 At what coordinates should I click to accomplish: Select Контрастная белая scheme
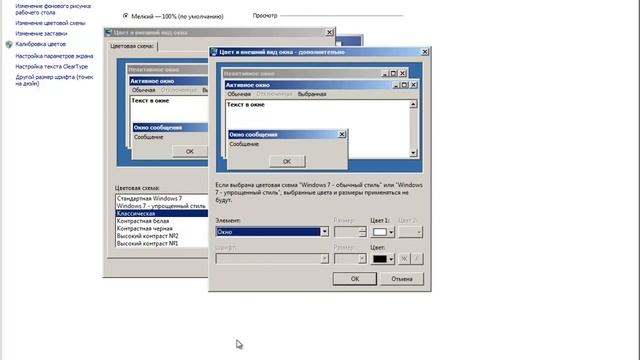pos(143,221)
